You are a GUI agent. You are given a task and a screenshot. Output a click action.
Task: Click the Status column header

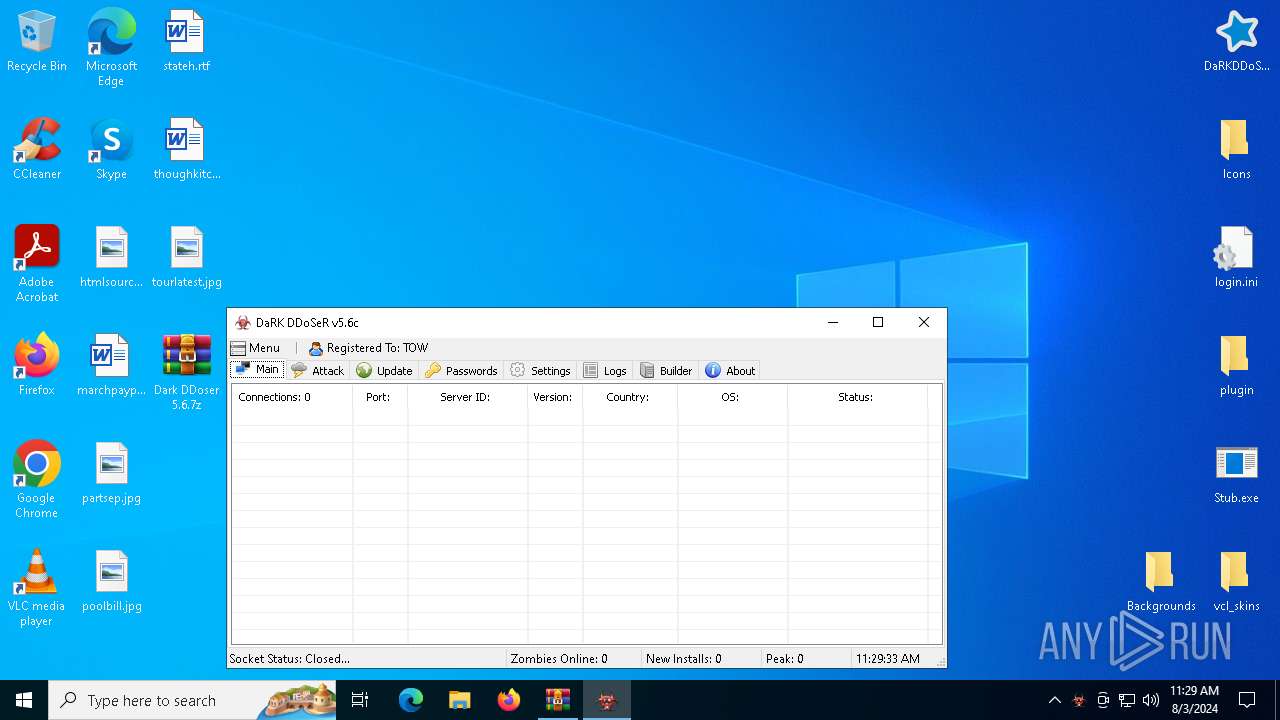point(857,397)
